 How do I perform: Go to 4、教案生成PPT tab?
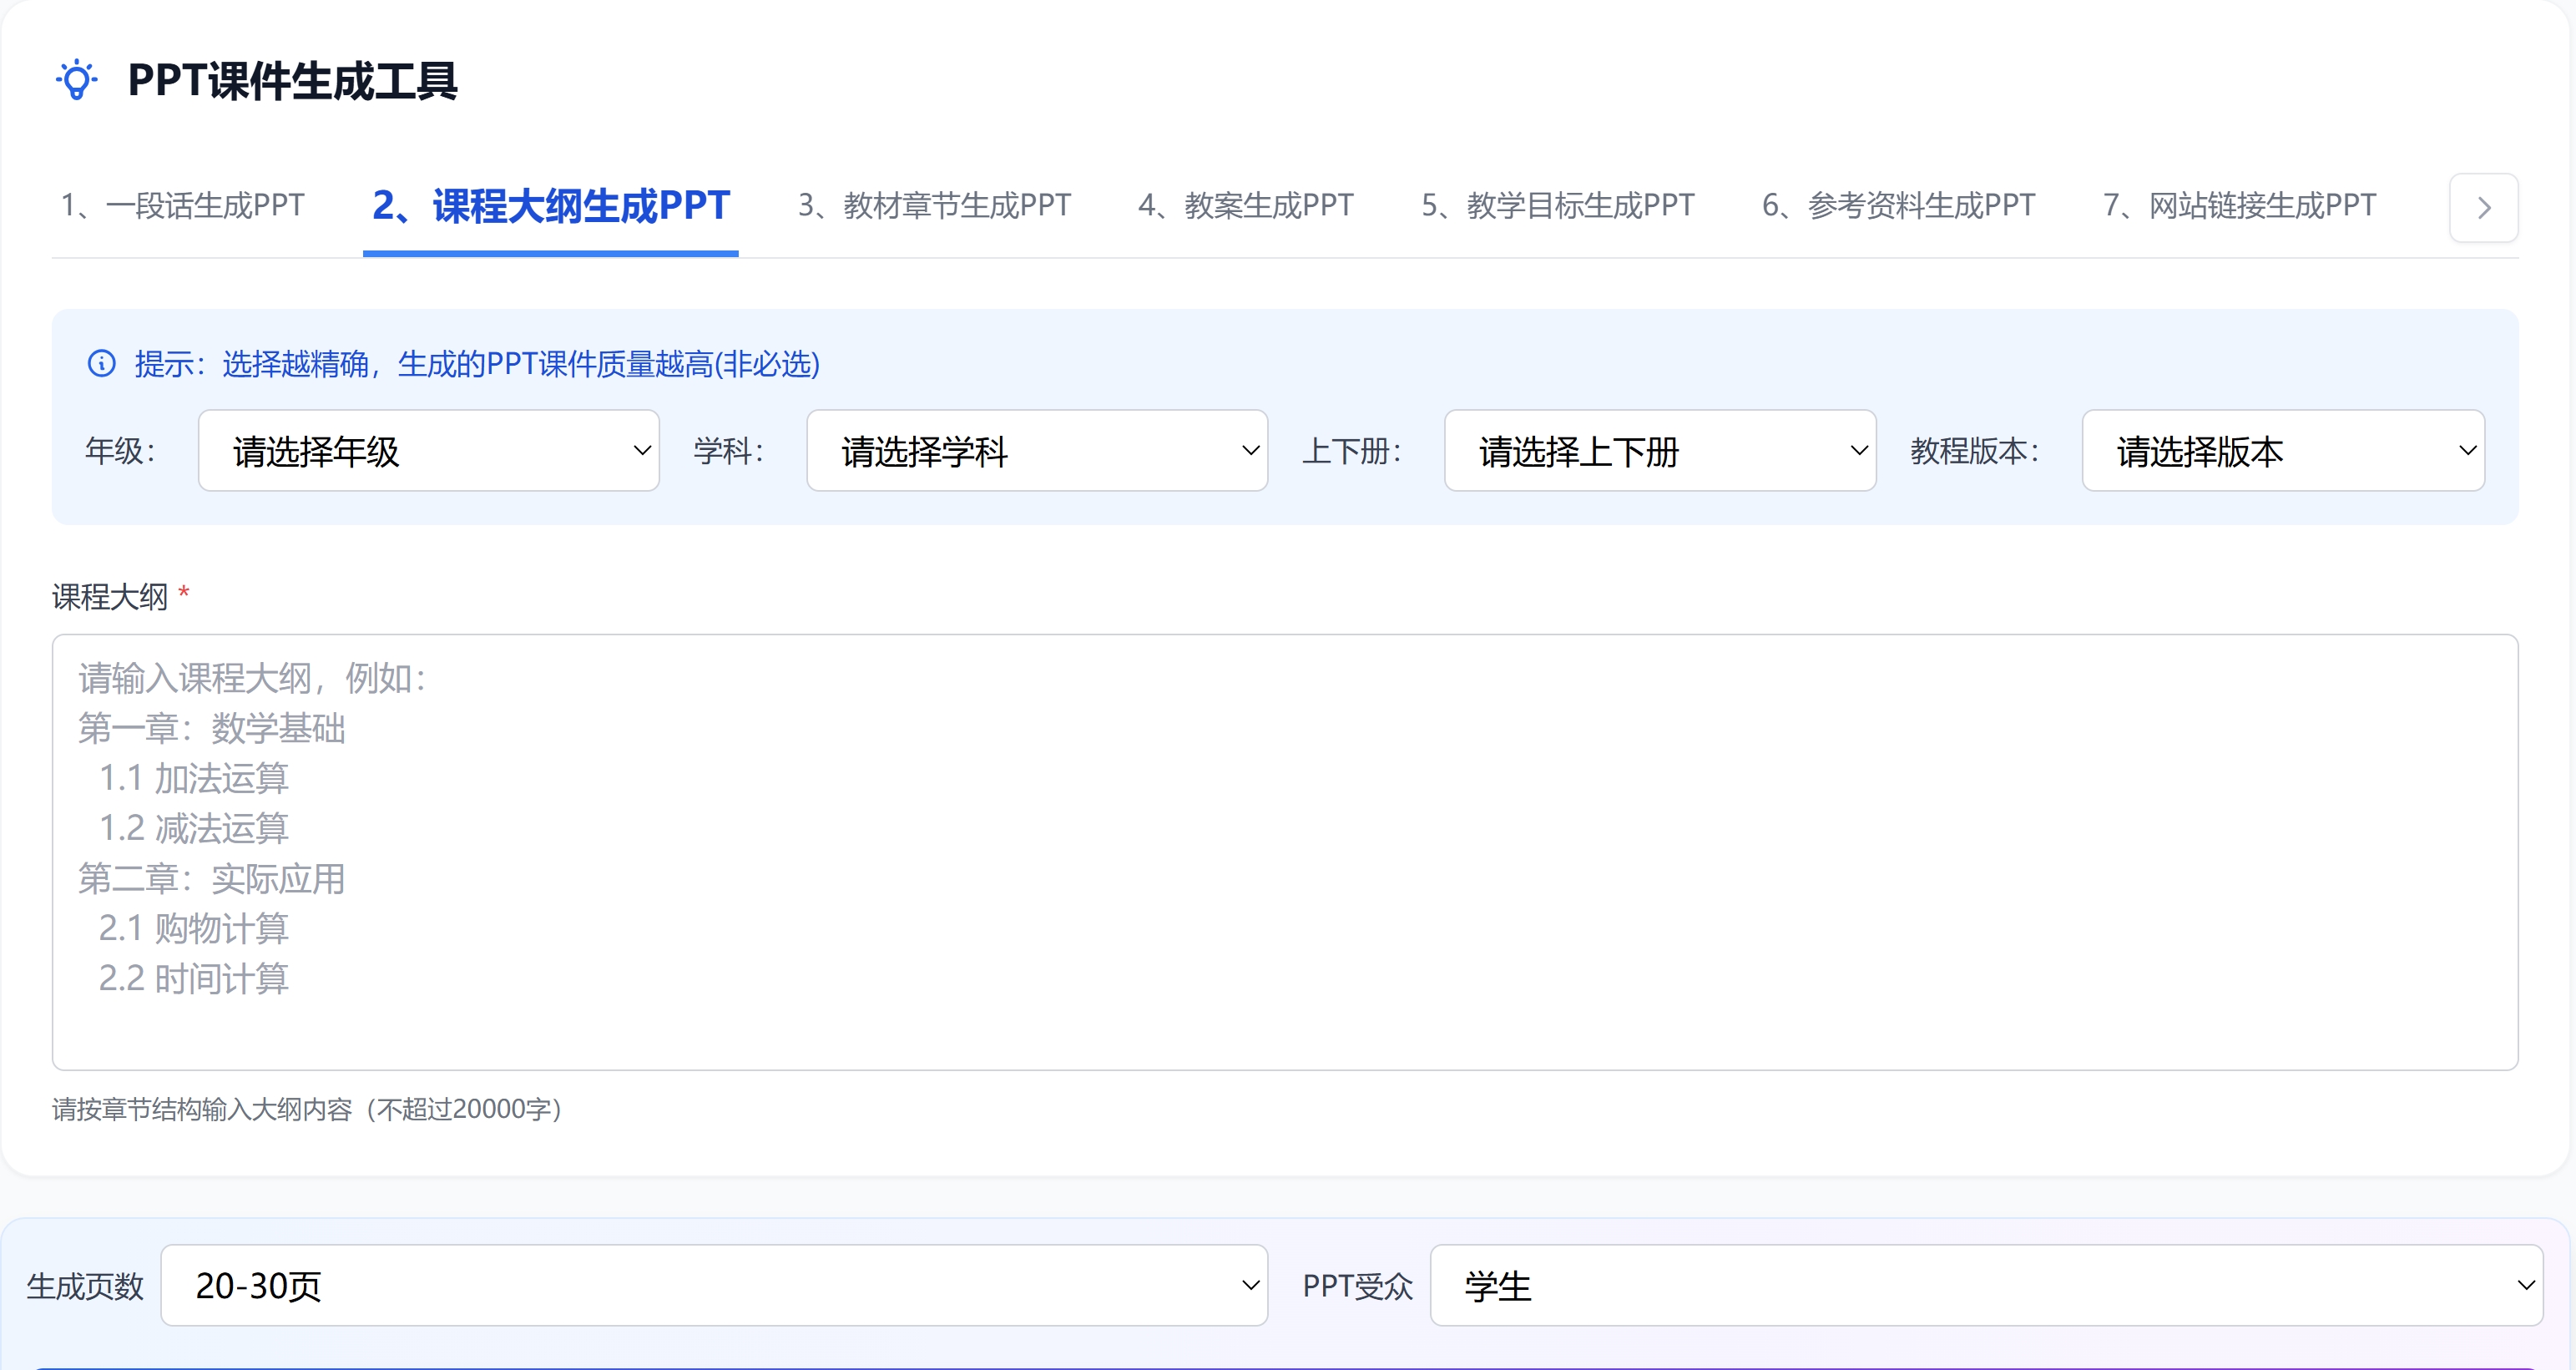tap(1246, 205)
